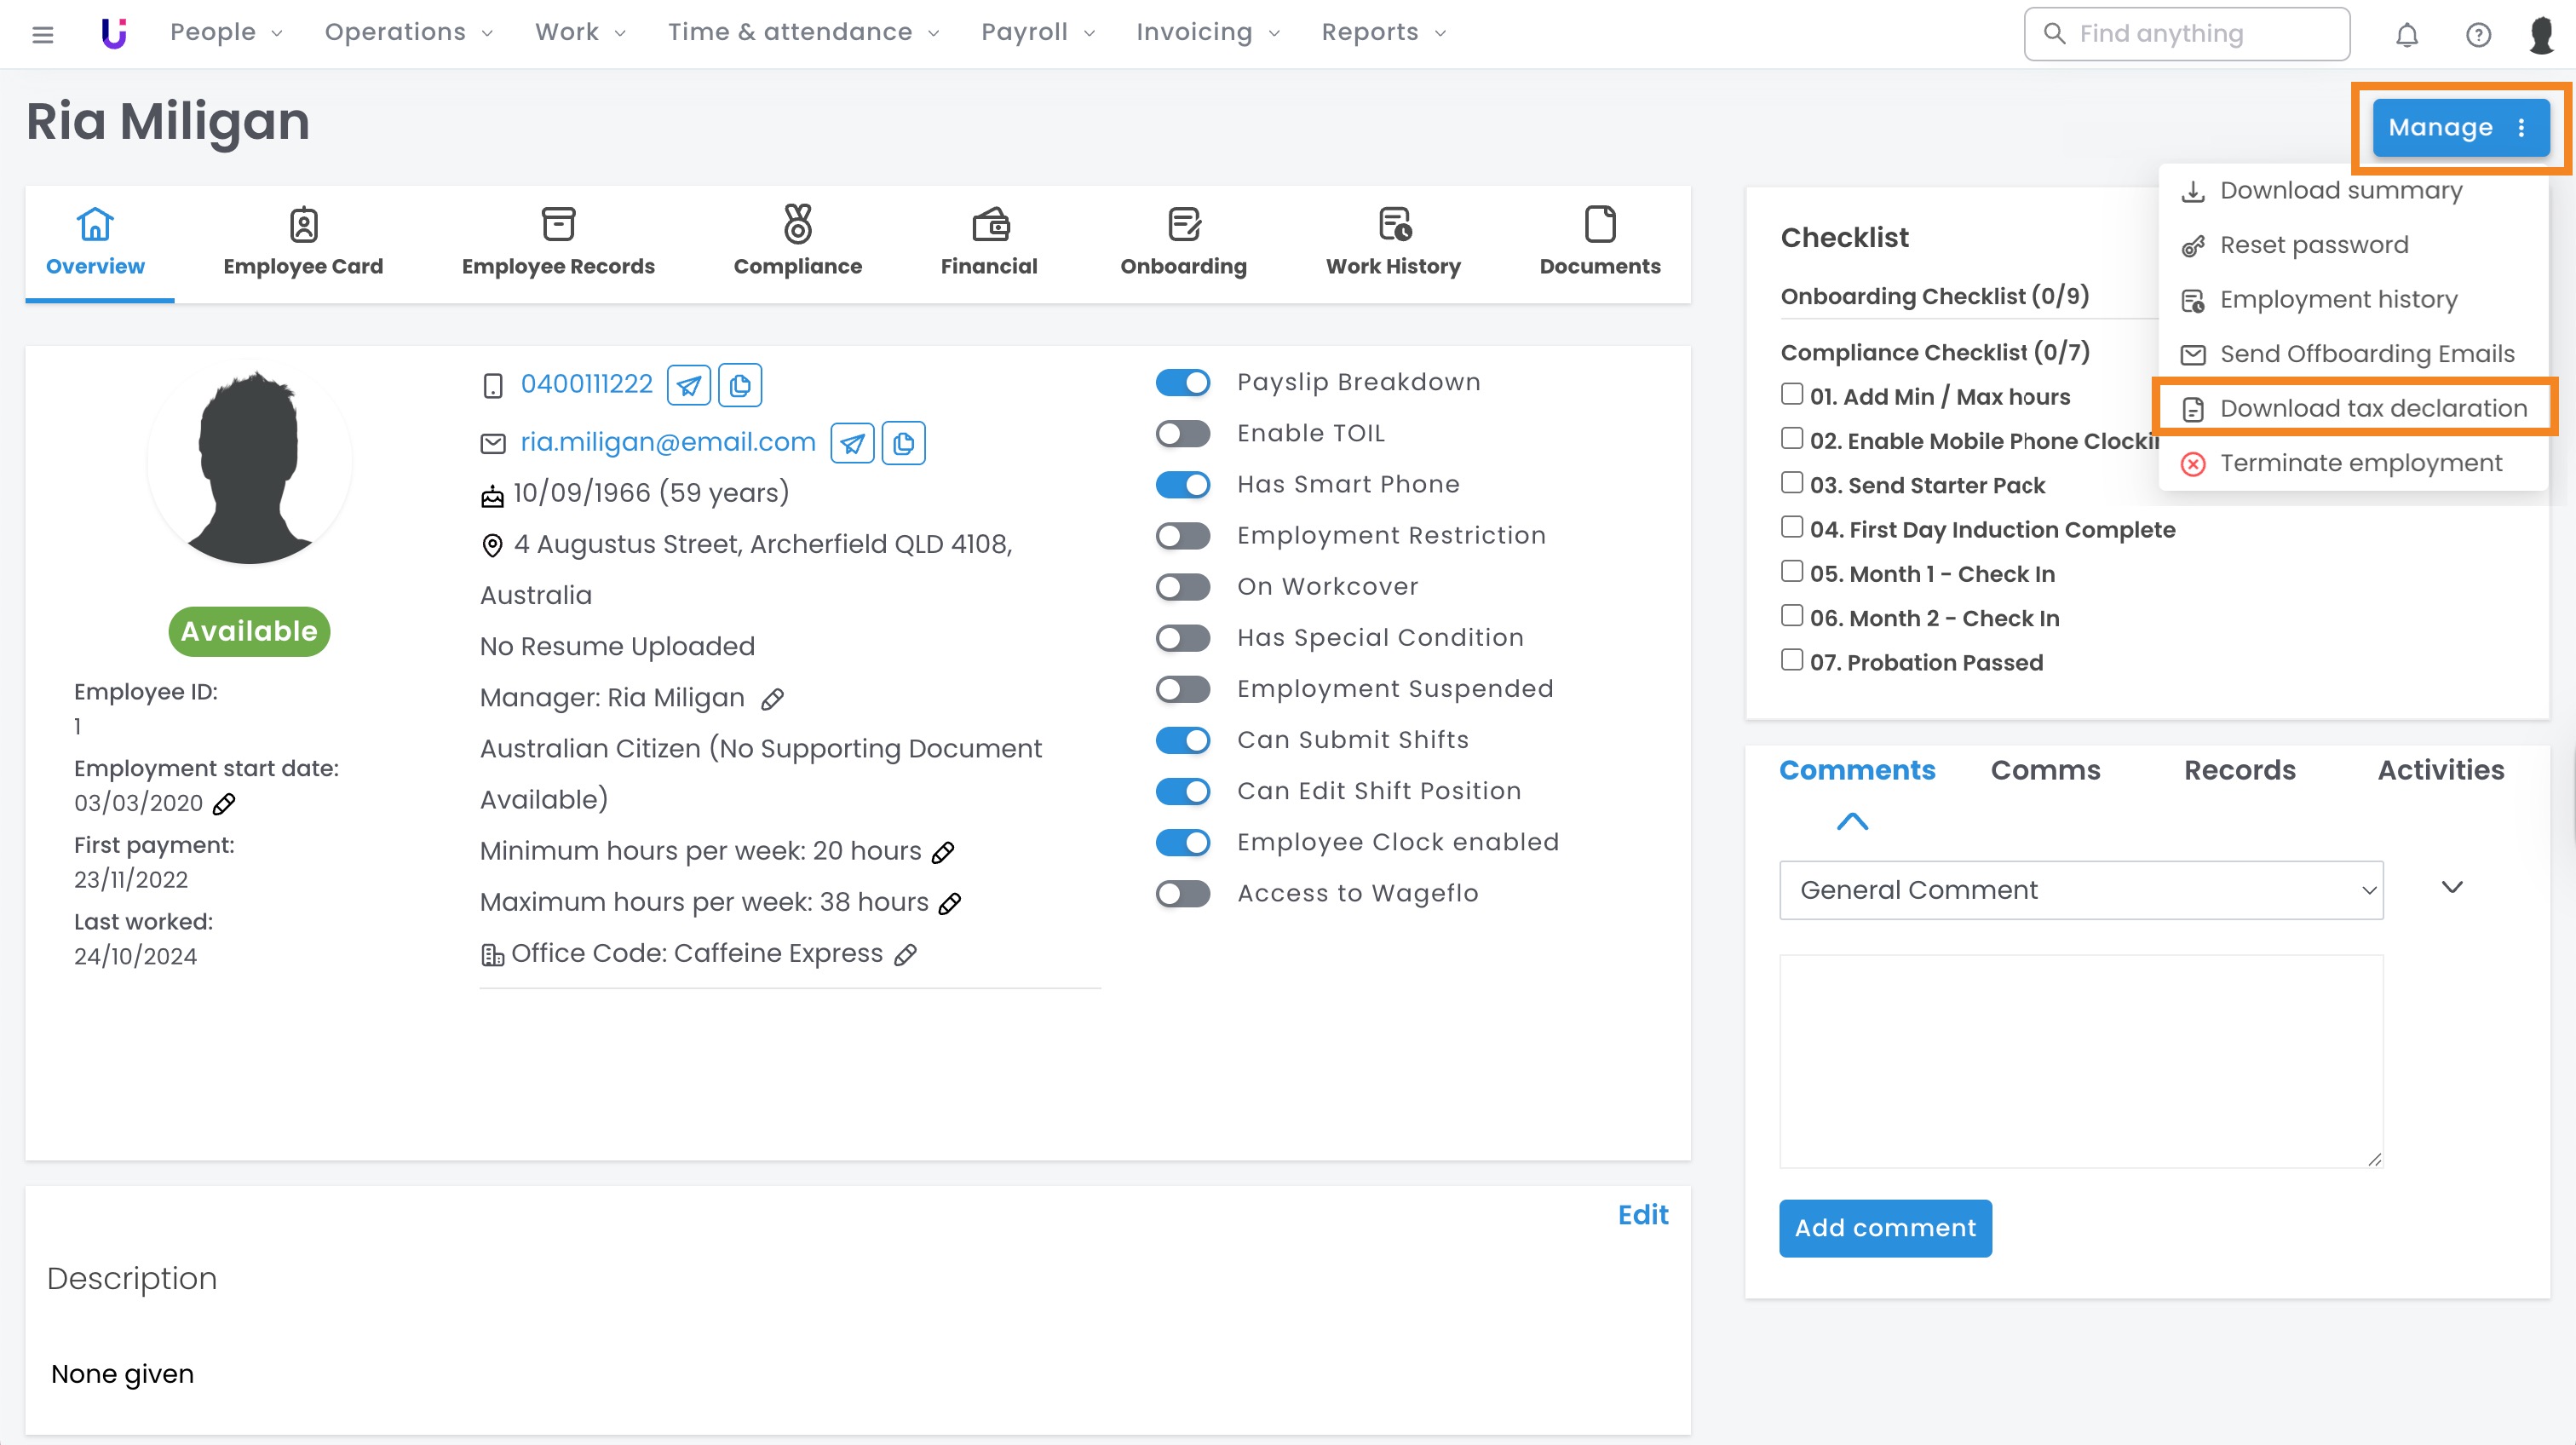Select Download tax declaration menu item
The image size is (2576, 1445).
coord(2372,408)
